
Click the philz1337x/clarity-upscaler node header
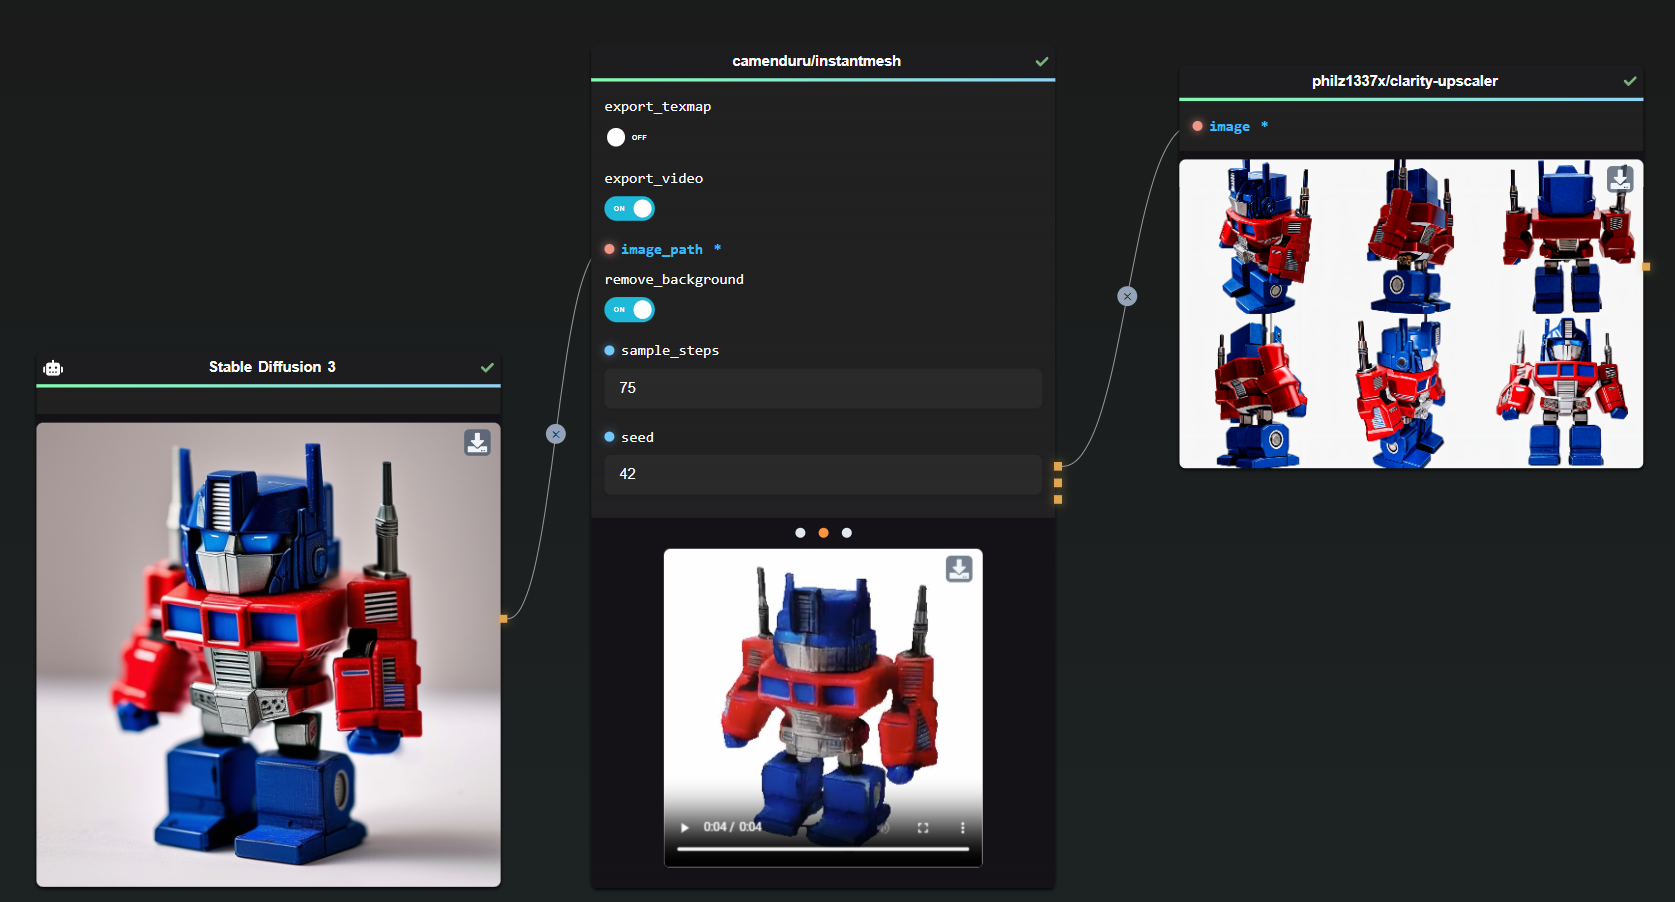pos(1404,81)
